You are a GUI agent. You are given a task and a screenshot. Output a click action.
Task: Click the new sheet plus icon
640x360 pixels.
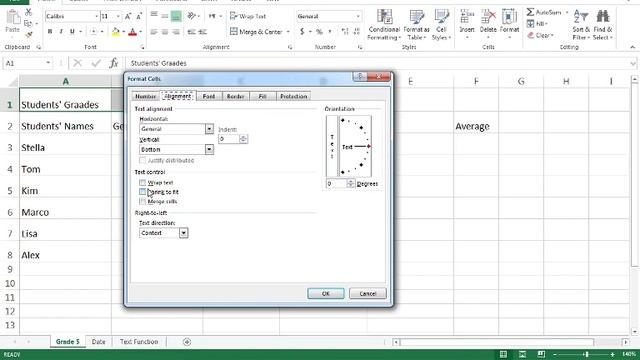pos(187,342)
